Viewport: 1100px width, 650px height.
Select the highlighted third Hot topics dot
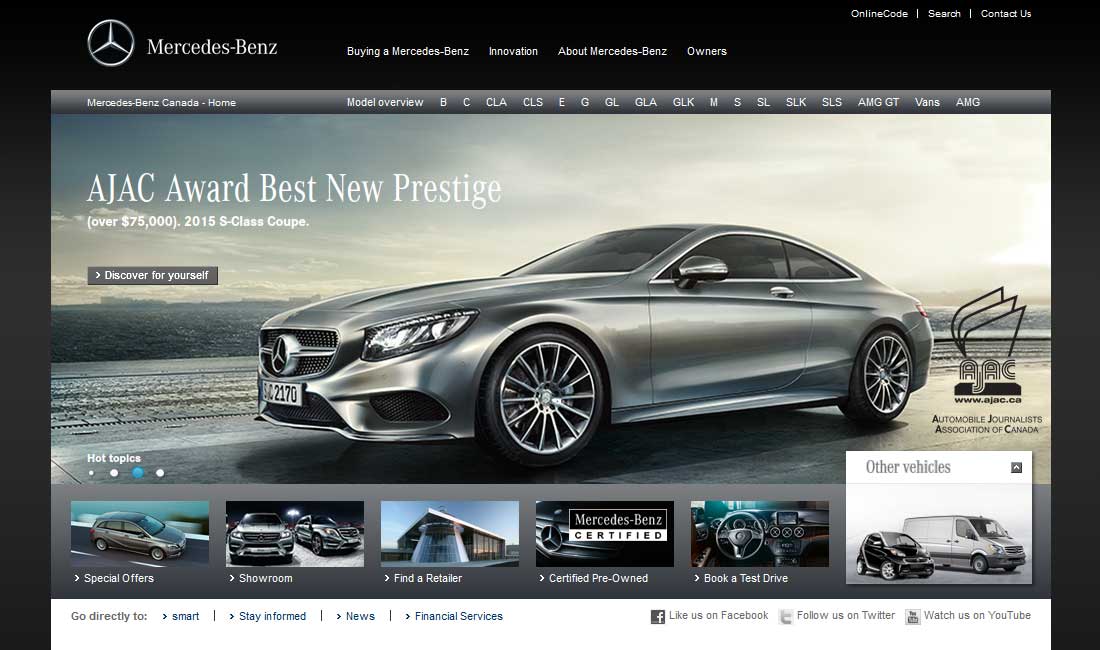[138, 473]
